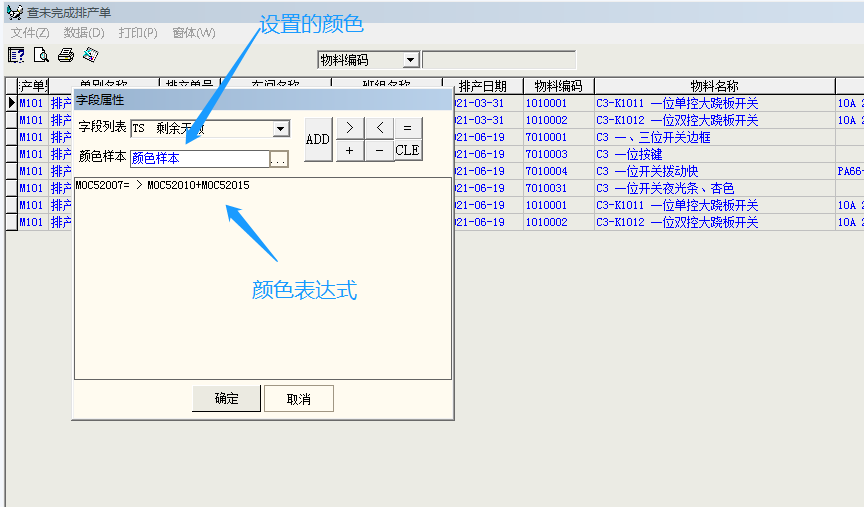The height and width of the screenshot is (507, 864).
Task: Confirm the dialog with 确定
Action: pyautogui.click(x=226, y=399)
